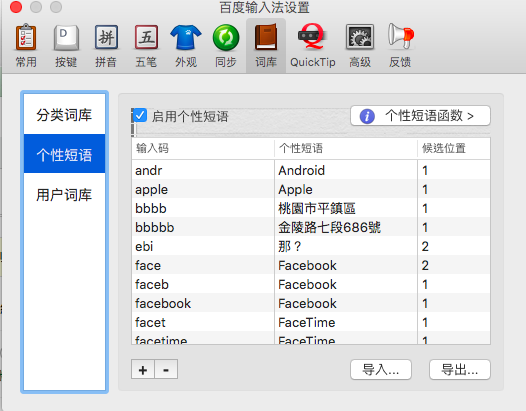Select candidate position 2 in face row
The width and height of the screenshot is (526, 411).
[454, 265]
